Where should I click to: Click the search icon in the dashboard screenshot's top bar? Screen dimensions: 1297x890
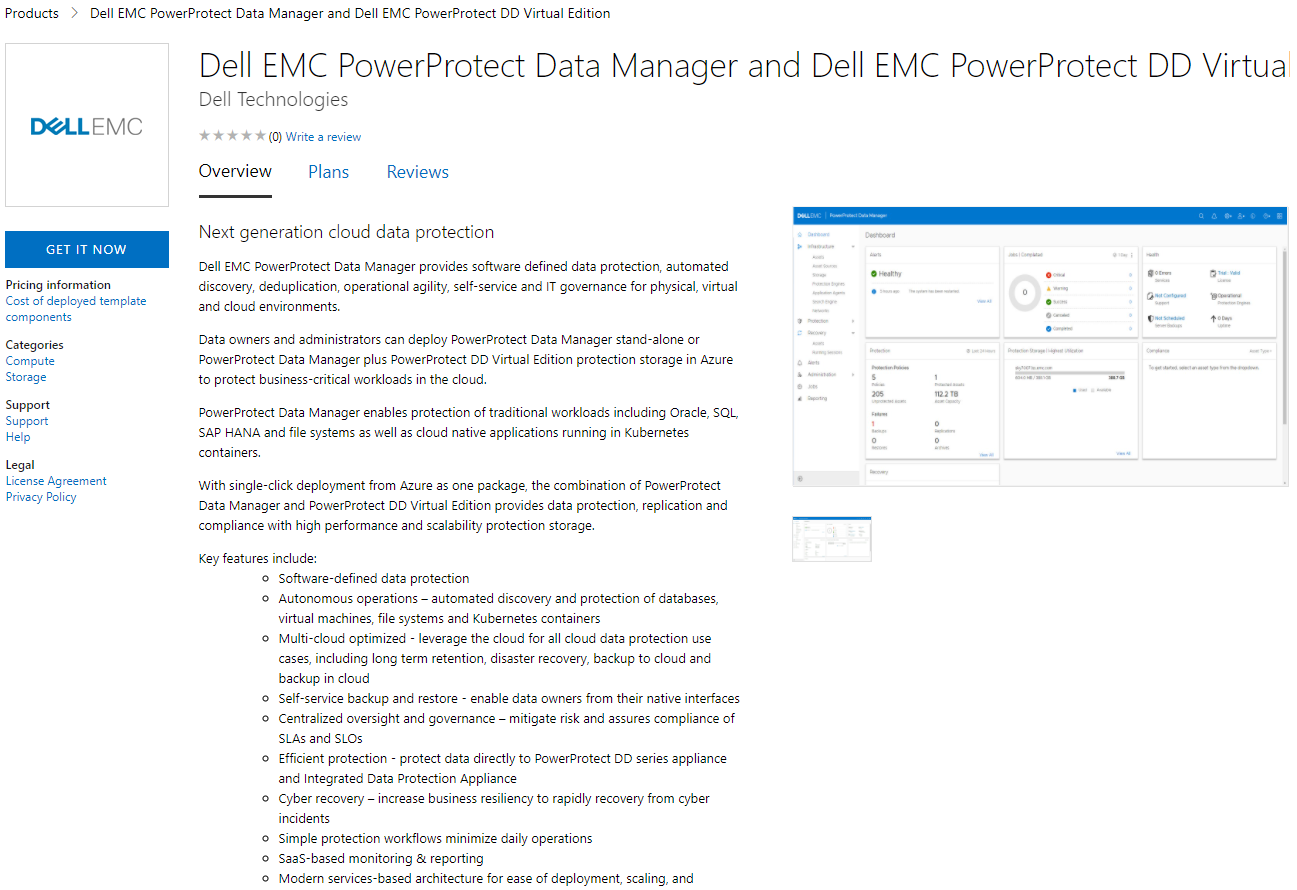[1201, 216]
